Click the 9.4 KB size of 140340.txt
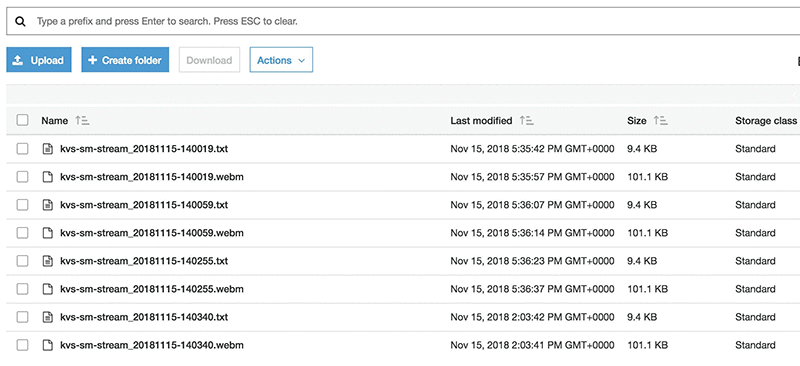The width and height of the screenshot is (800, 366). (x=642, y=318)
